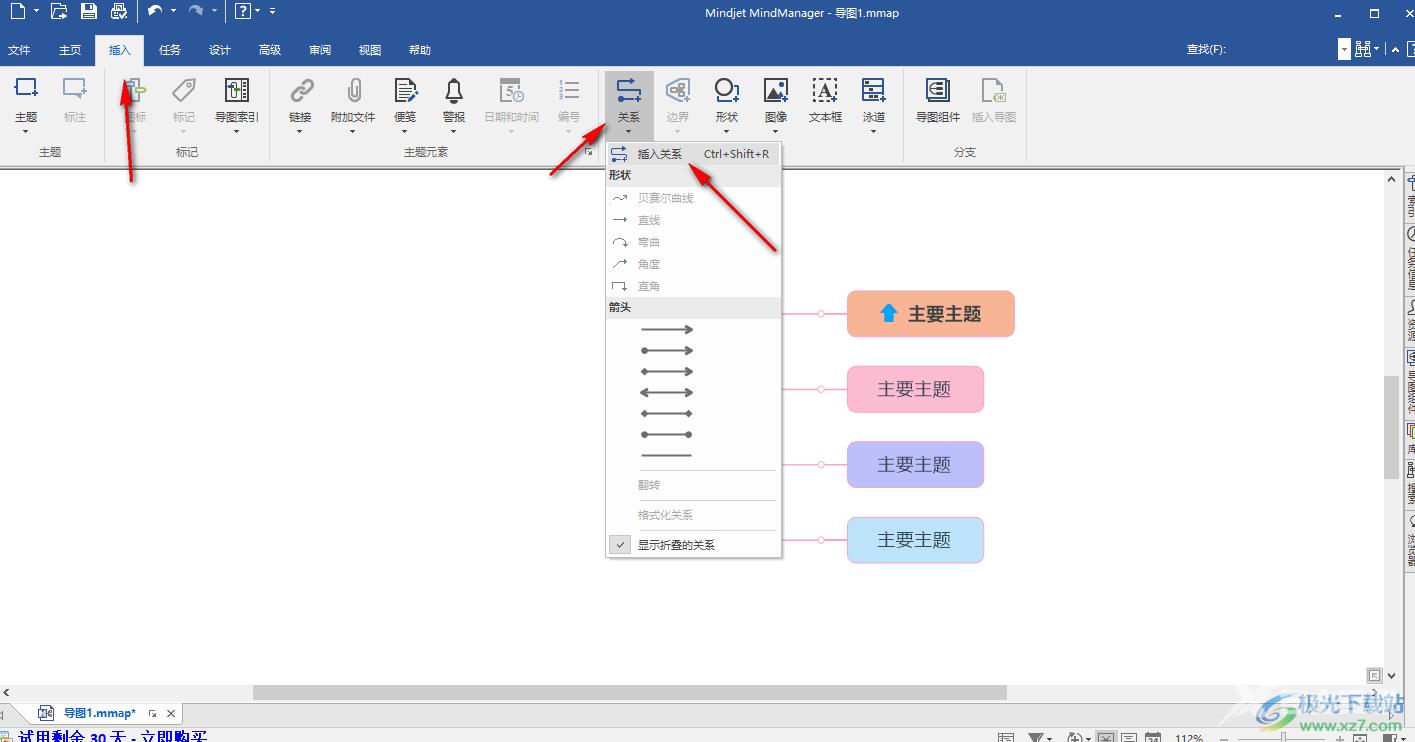
Task: Switch to the 任务 ribbon tab
Action: click(170, 50)
